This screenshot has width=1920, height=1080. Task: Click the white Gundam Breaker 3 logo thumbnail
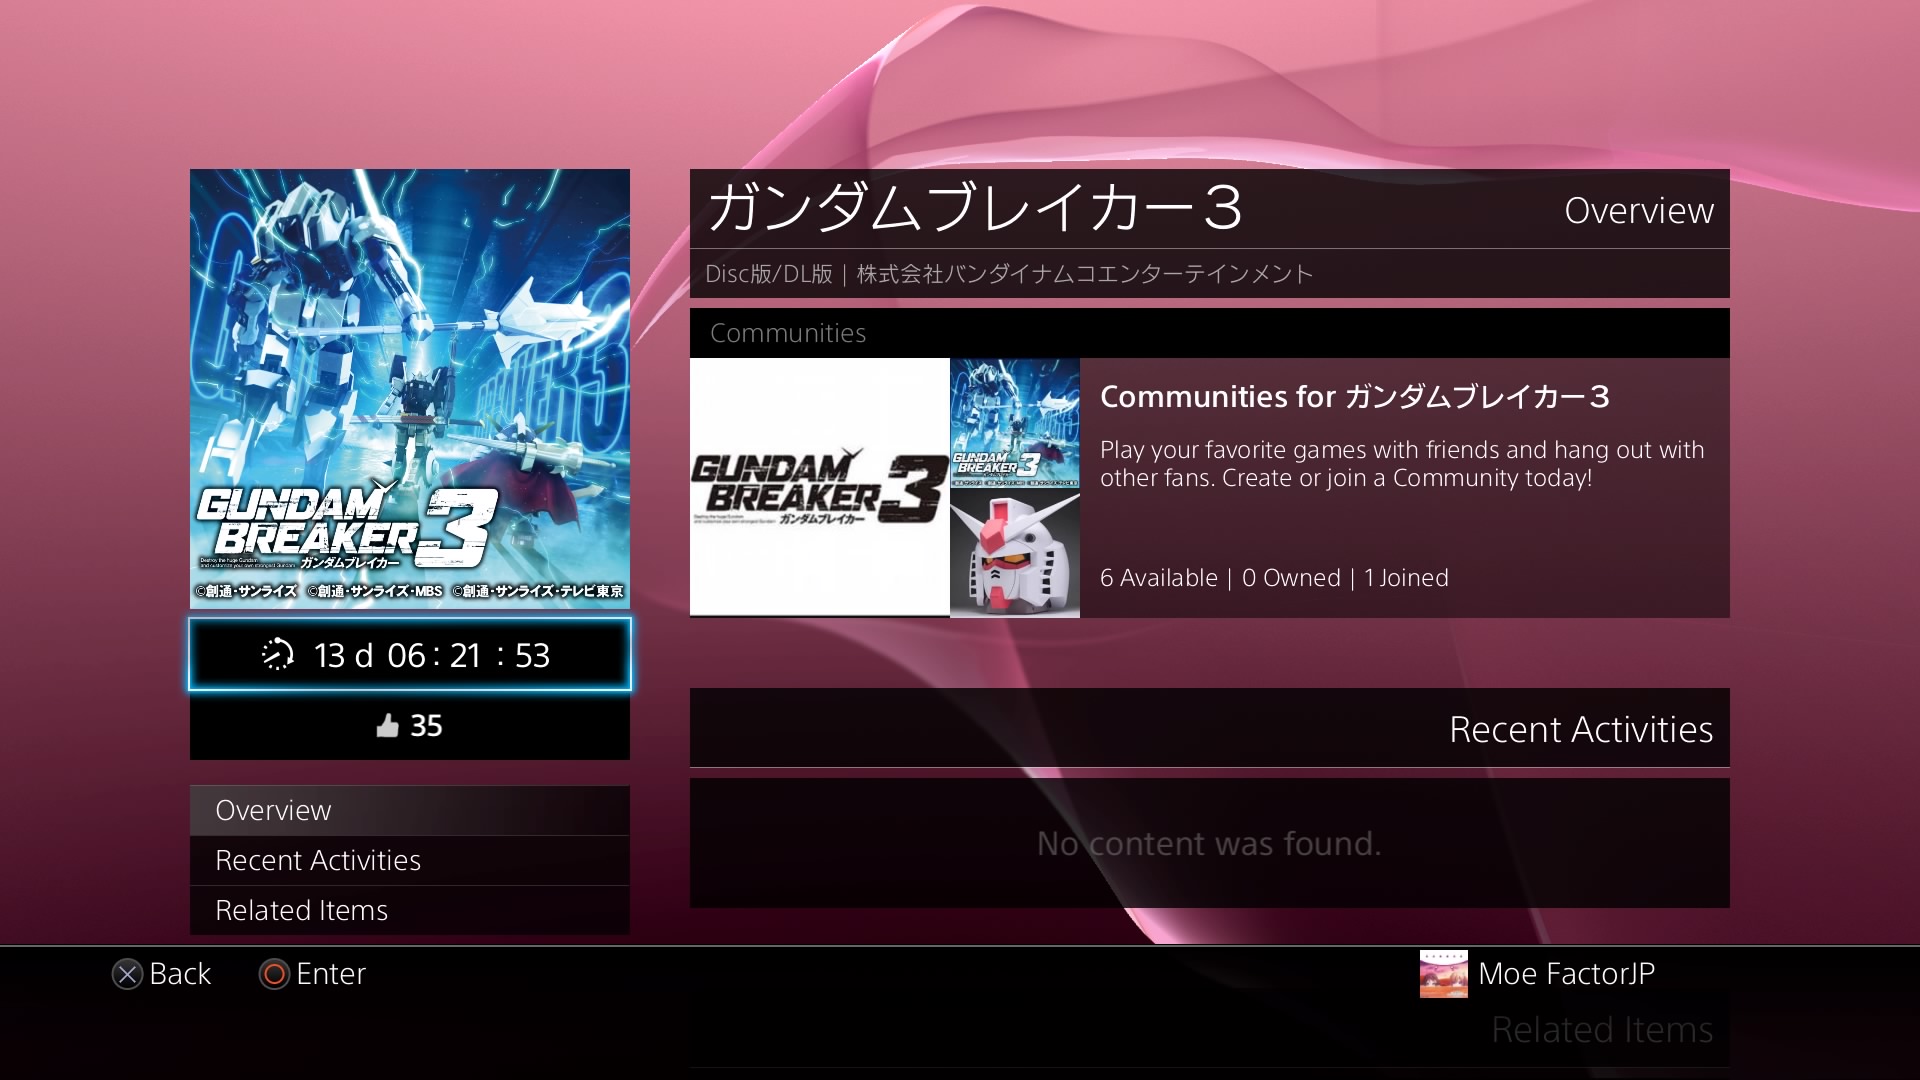tap(820, 487)
